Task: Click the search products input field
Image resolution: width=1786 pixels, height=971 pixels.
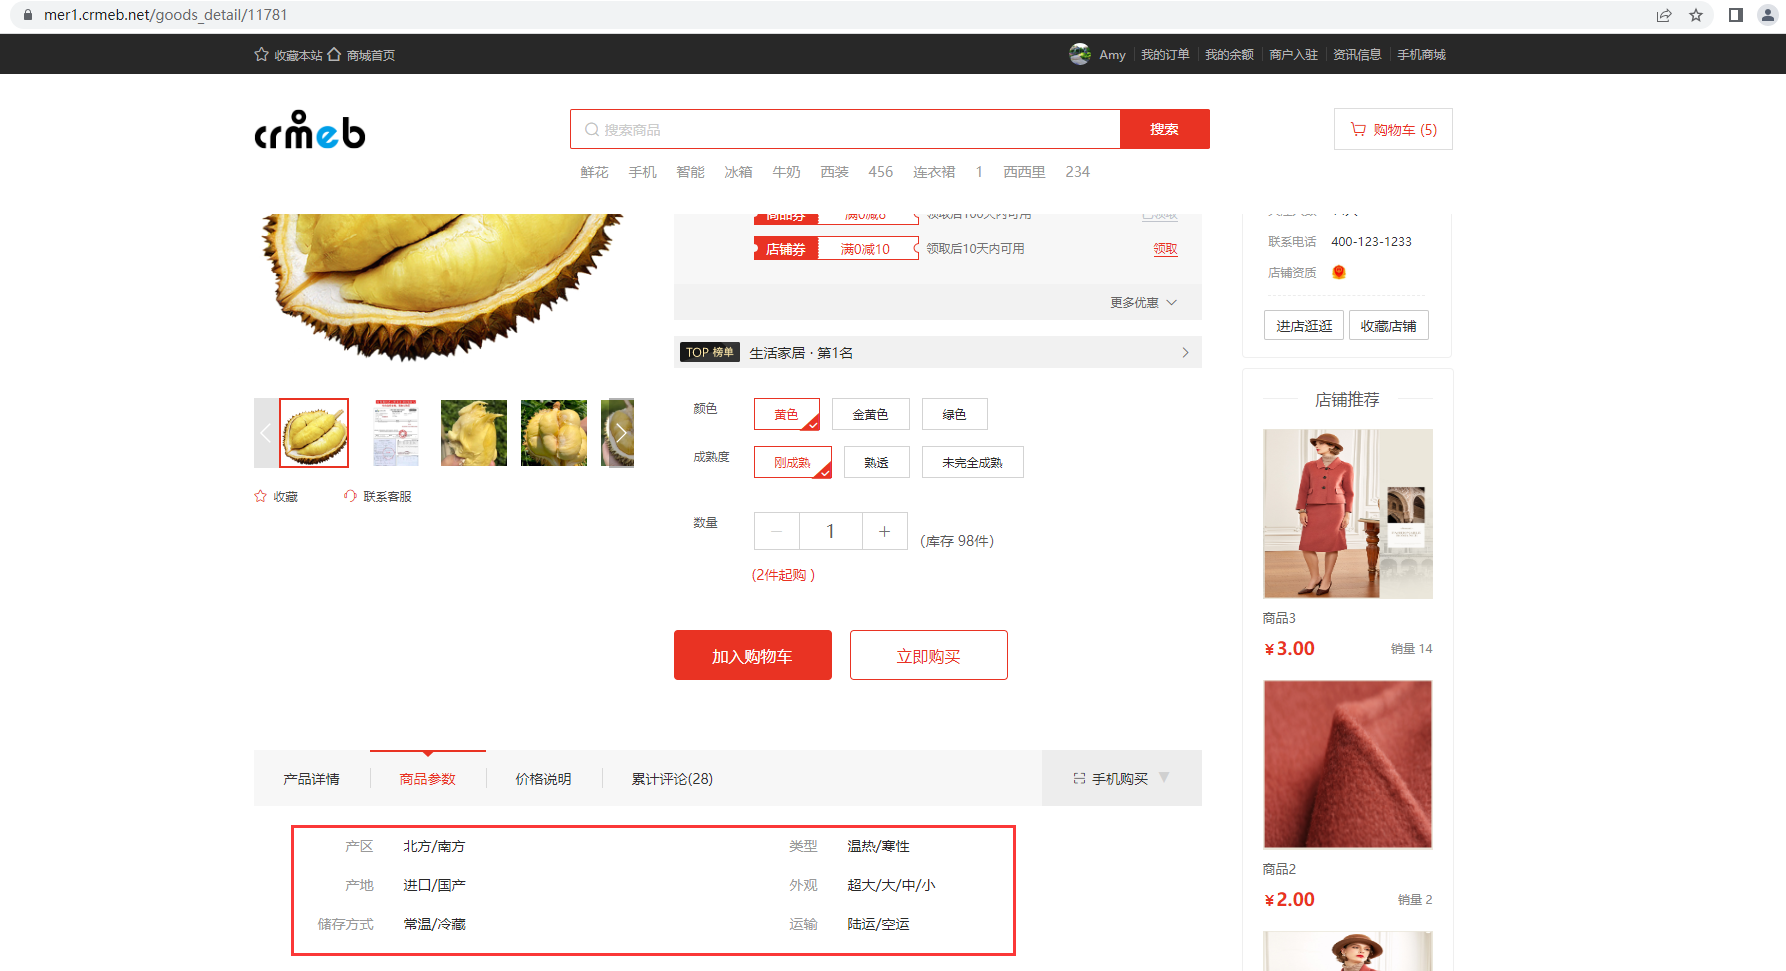Action: (850, 130)
